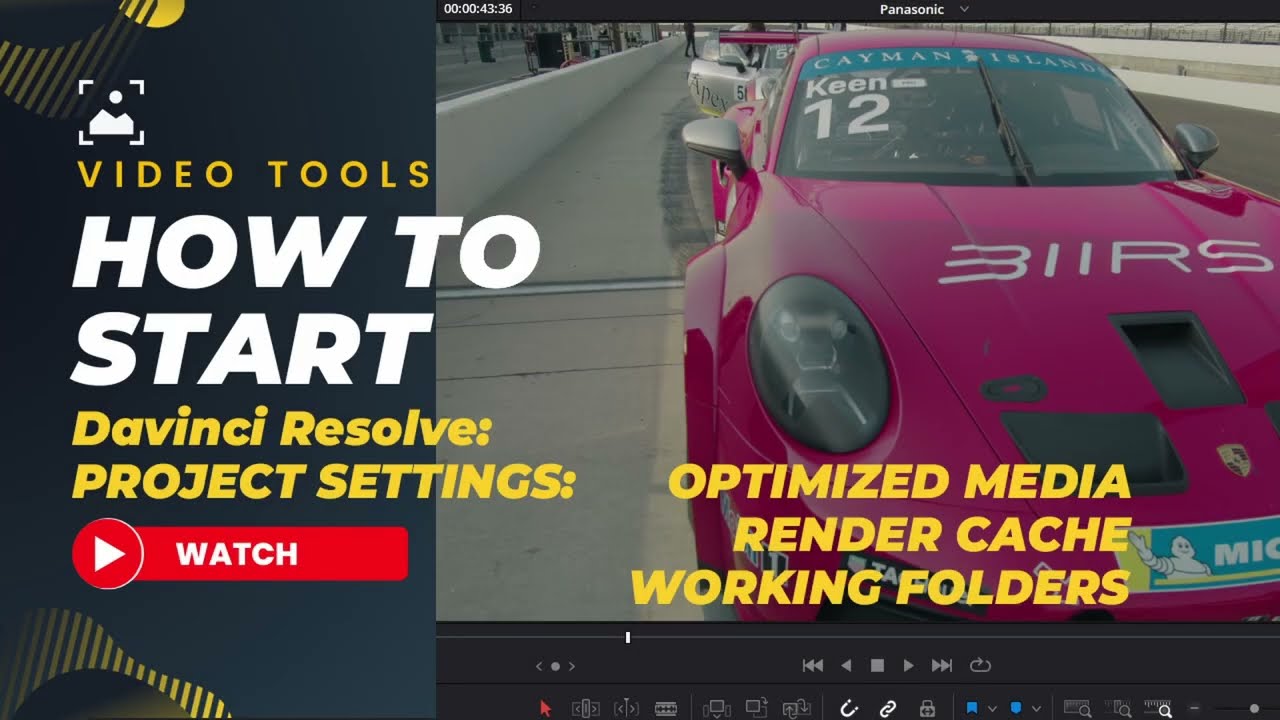This screenshot has width=1280, height=720.
Task: Add a blue flag to the clip
Action: [x=972, y=708]
